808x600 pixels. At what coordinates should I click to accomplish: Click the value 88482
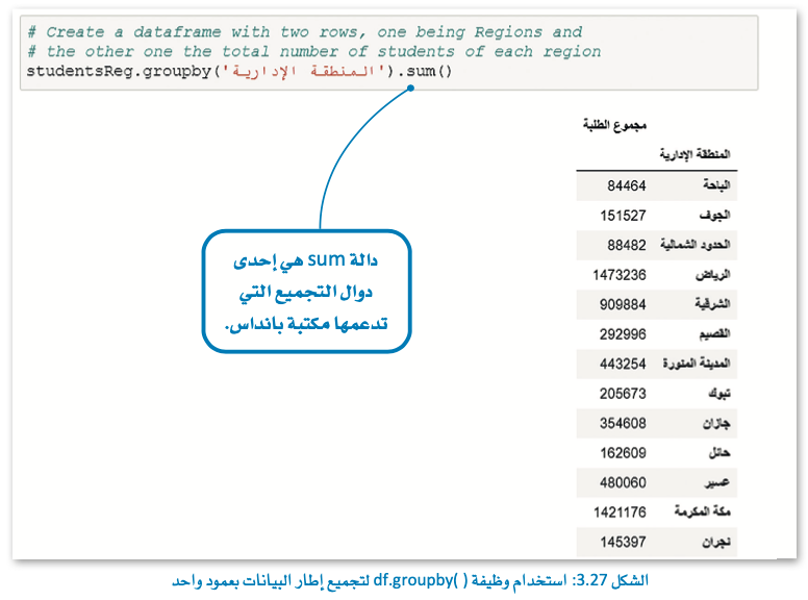[626, 245]
